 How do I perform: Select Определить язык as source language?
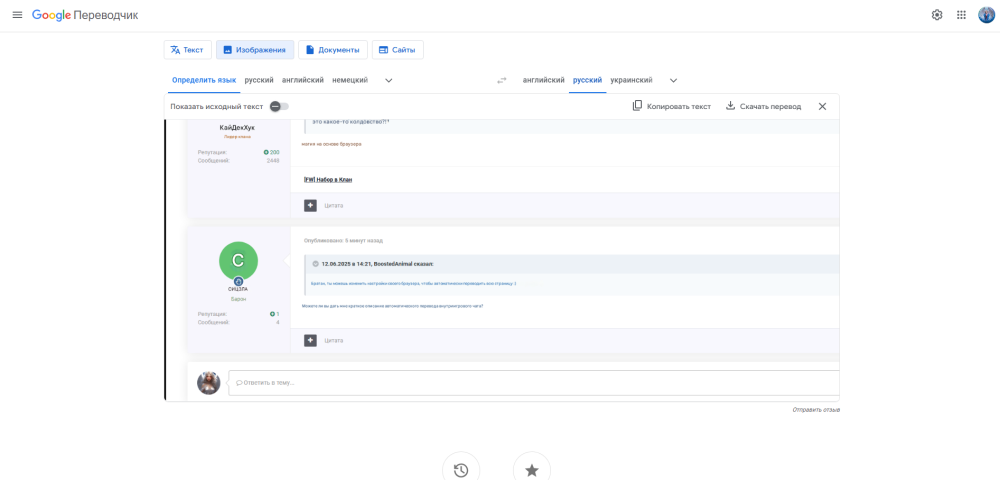(204, 80)
